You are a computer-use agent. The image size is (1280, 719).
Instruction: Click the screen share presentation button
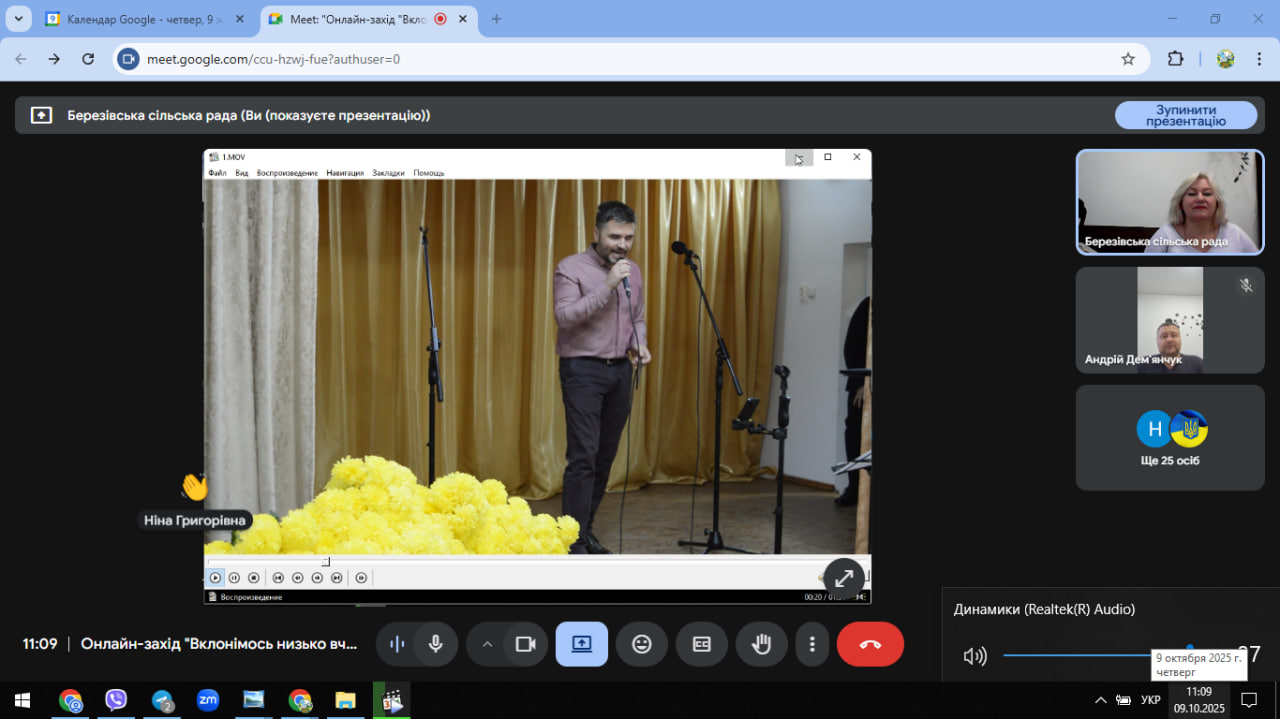click(582, 644)
